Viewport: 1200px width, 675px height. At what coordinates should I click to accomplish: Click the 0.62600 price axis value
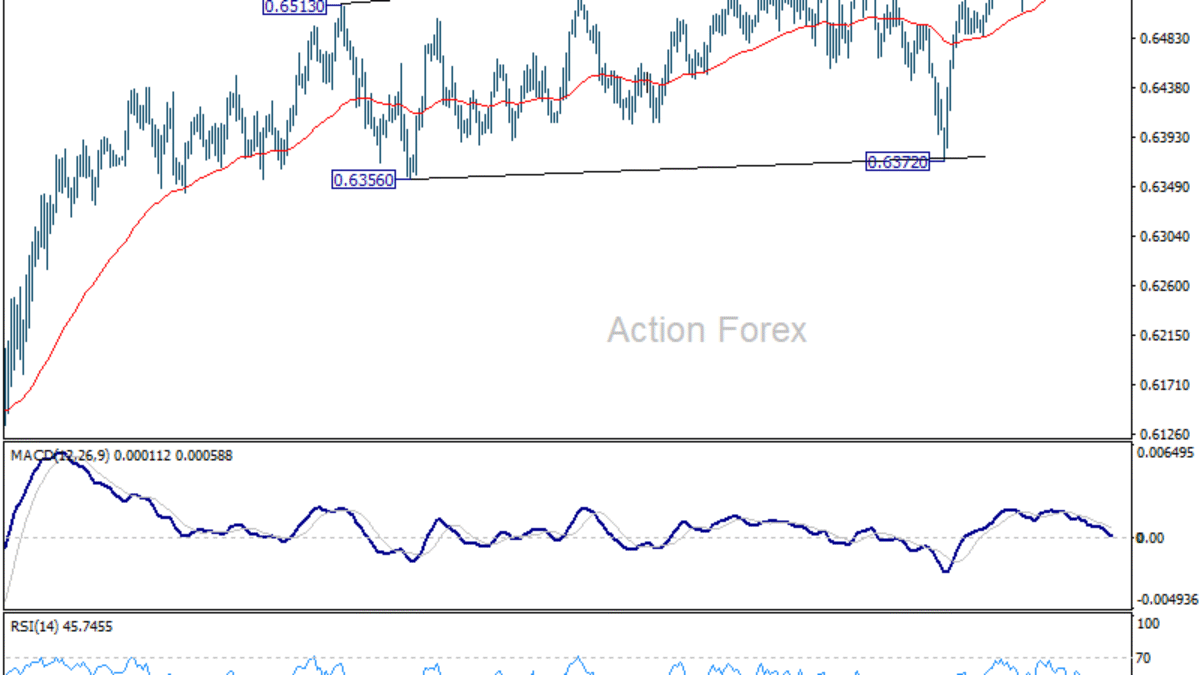pyautogui.click(x=1165, y=286)
